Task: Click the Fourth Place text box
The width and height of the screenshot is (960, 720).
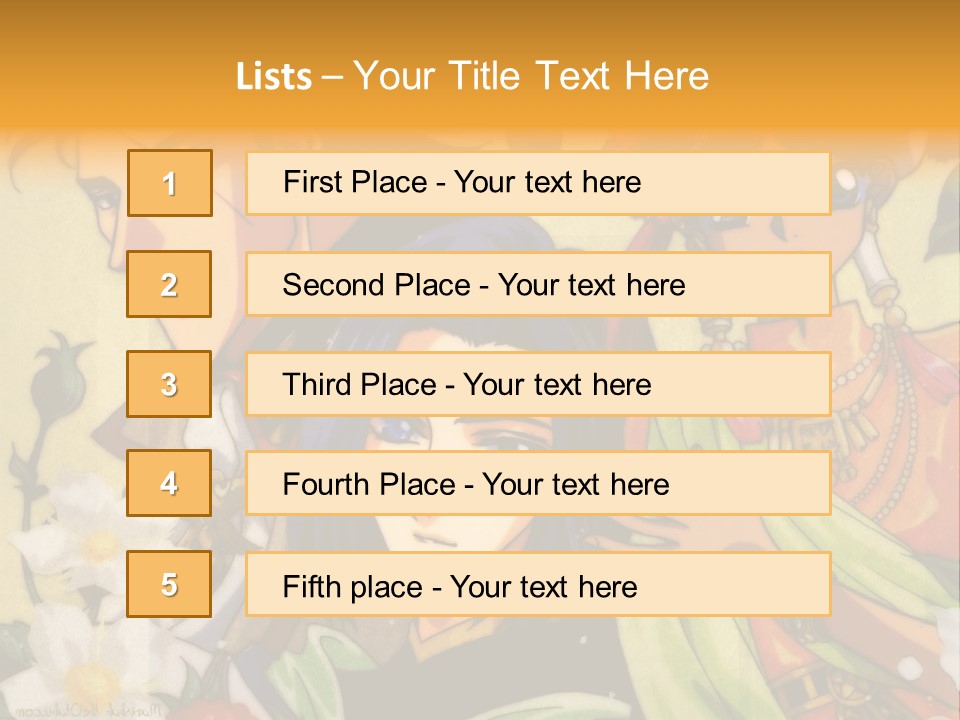Action: (x=538, y=484)
